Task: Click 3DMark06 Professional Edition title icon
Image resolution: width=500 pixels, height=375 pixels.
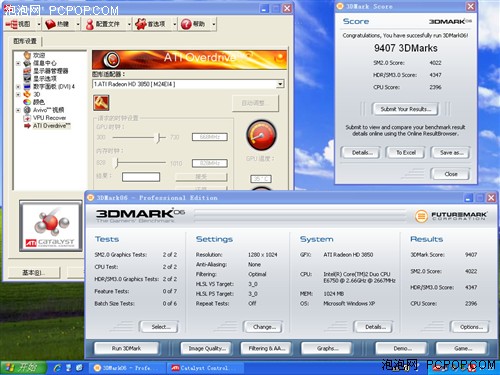Action: [90, 198]
